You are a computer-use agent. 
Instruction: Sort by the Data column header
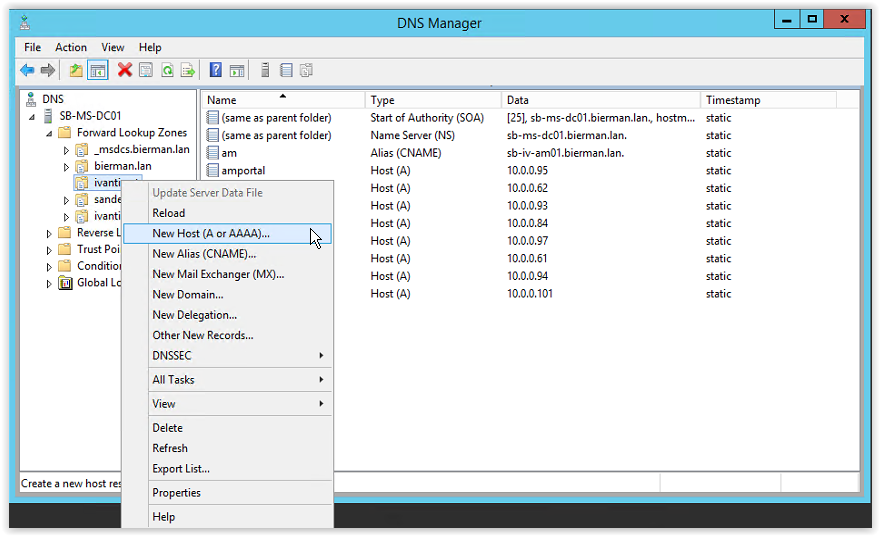[601, 100]
